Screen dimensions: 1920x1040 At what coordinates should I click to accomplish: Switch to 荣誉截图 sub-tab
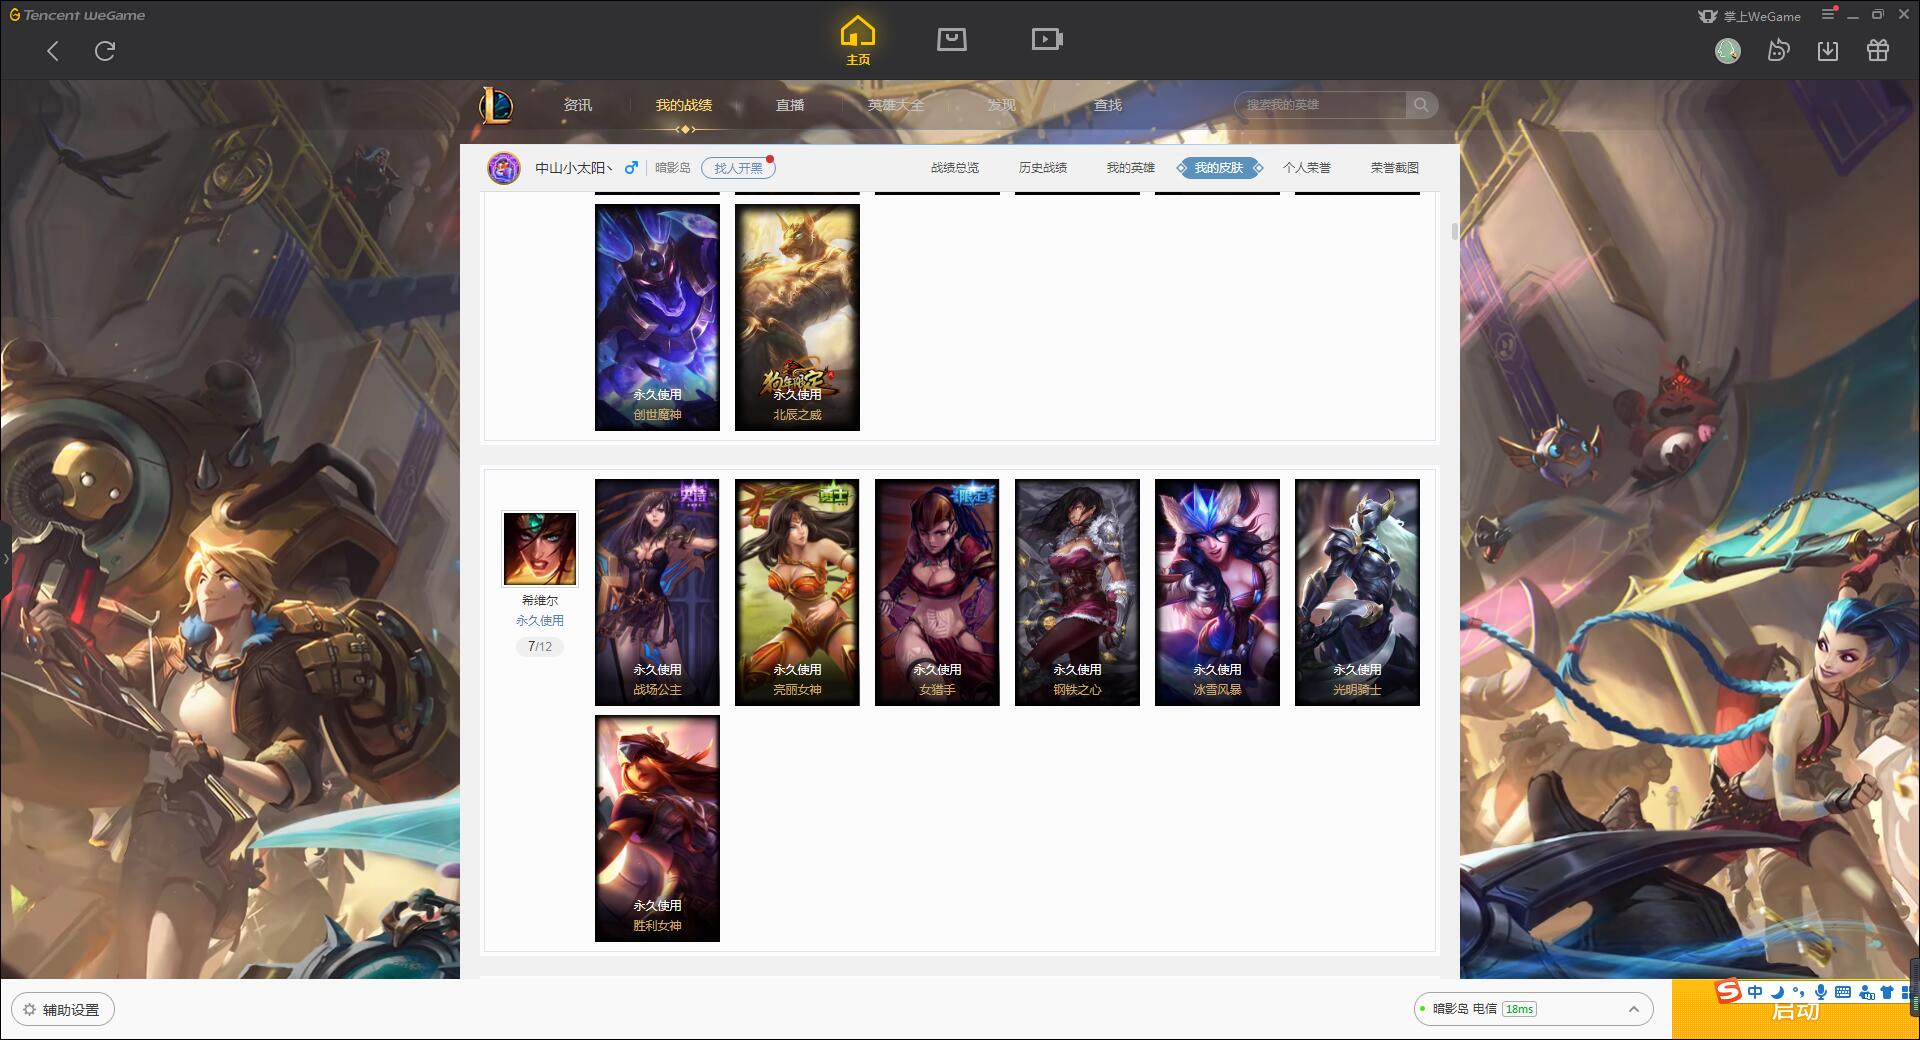[x=1395, y=168]
